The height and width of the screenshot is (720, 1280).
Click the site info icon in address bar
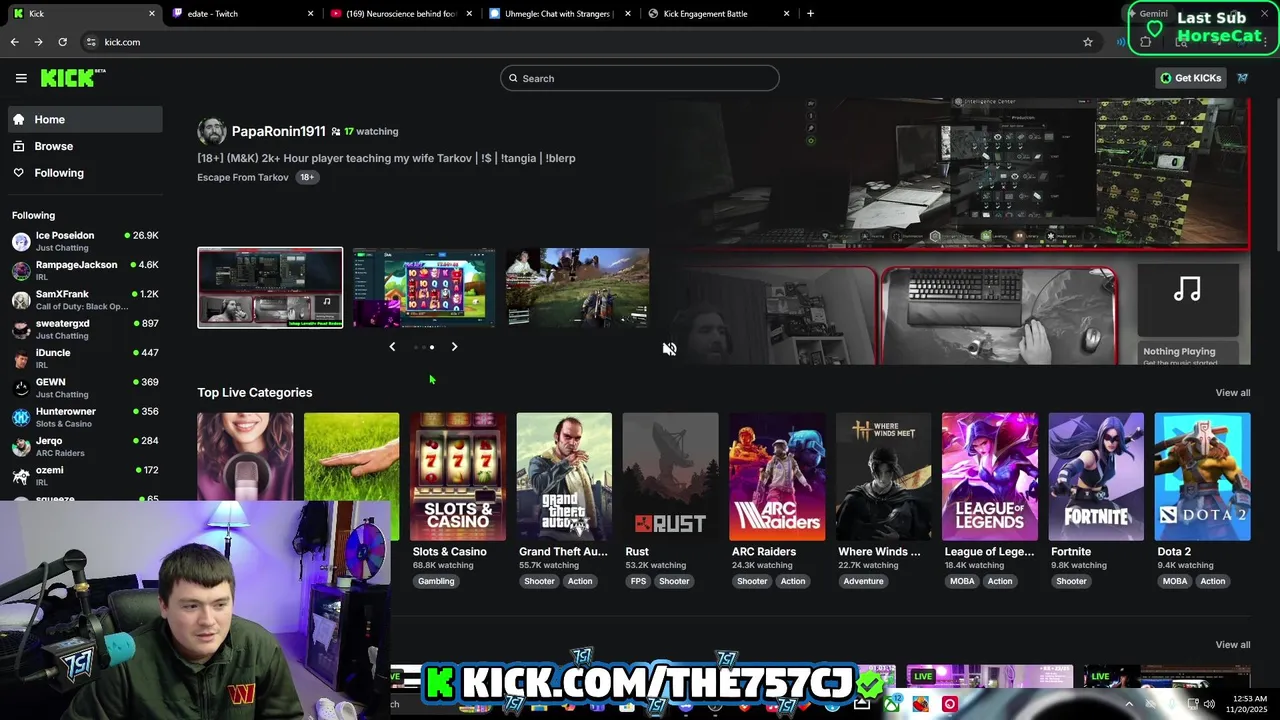pos(91,42)
